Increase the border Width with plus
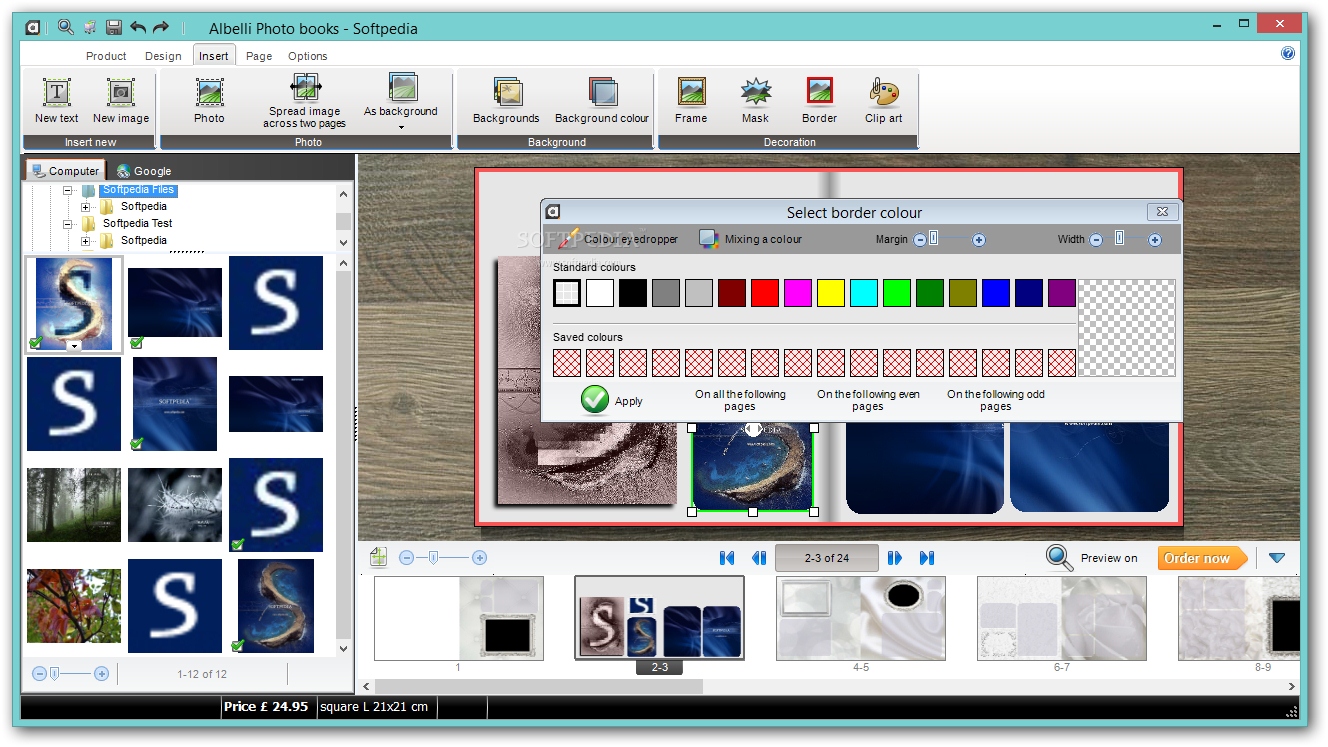Image resolution: width=1328 pixels, height=747 pixels. (x=1155, y=240)
